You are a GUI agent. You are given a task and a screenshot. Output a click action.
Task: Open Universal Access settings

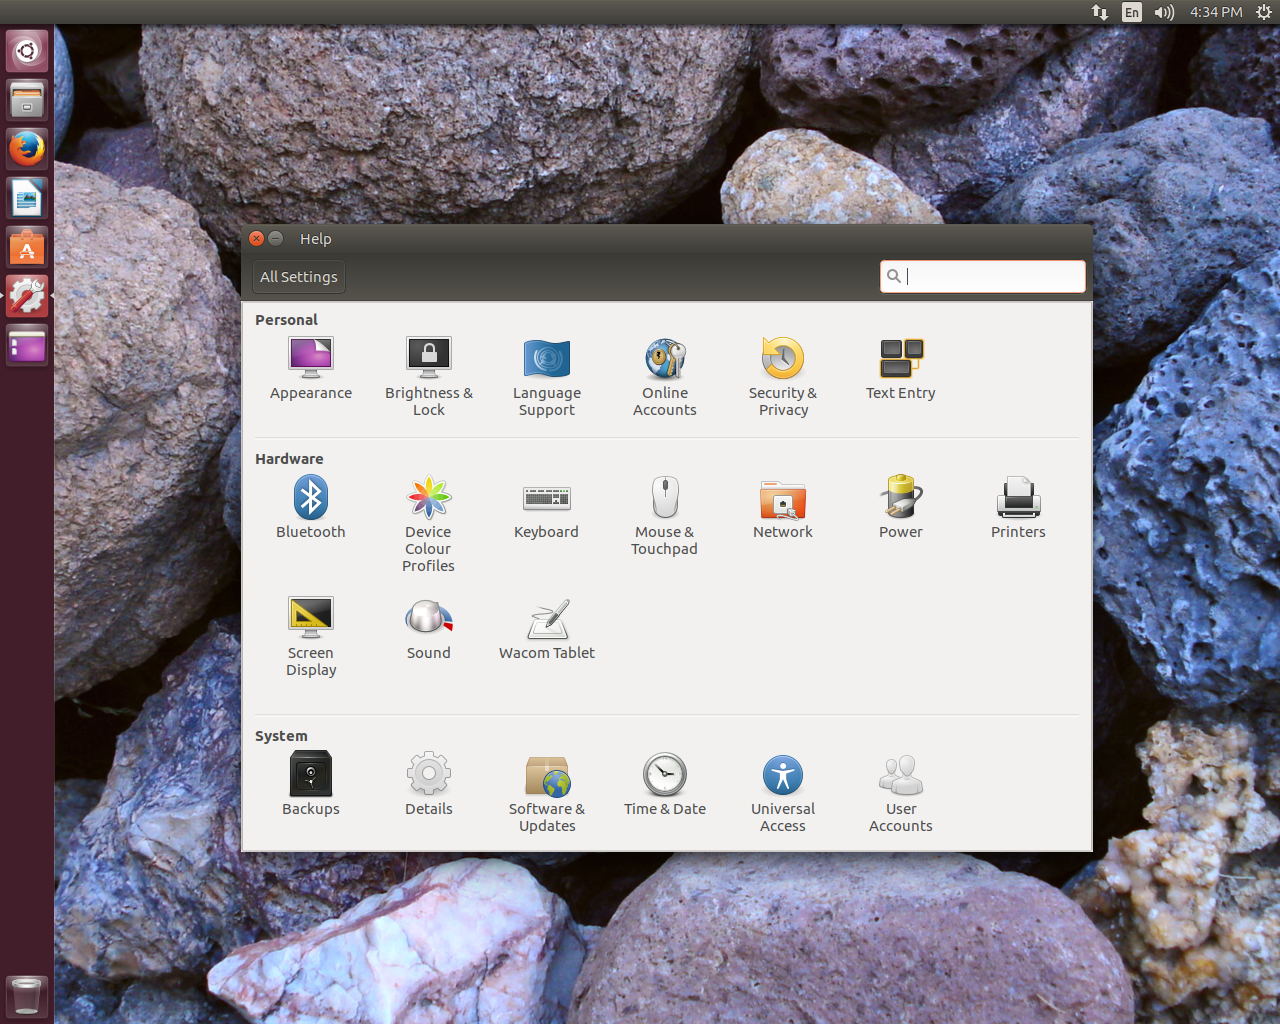click(x=783, y=793)
